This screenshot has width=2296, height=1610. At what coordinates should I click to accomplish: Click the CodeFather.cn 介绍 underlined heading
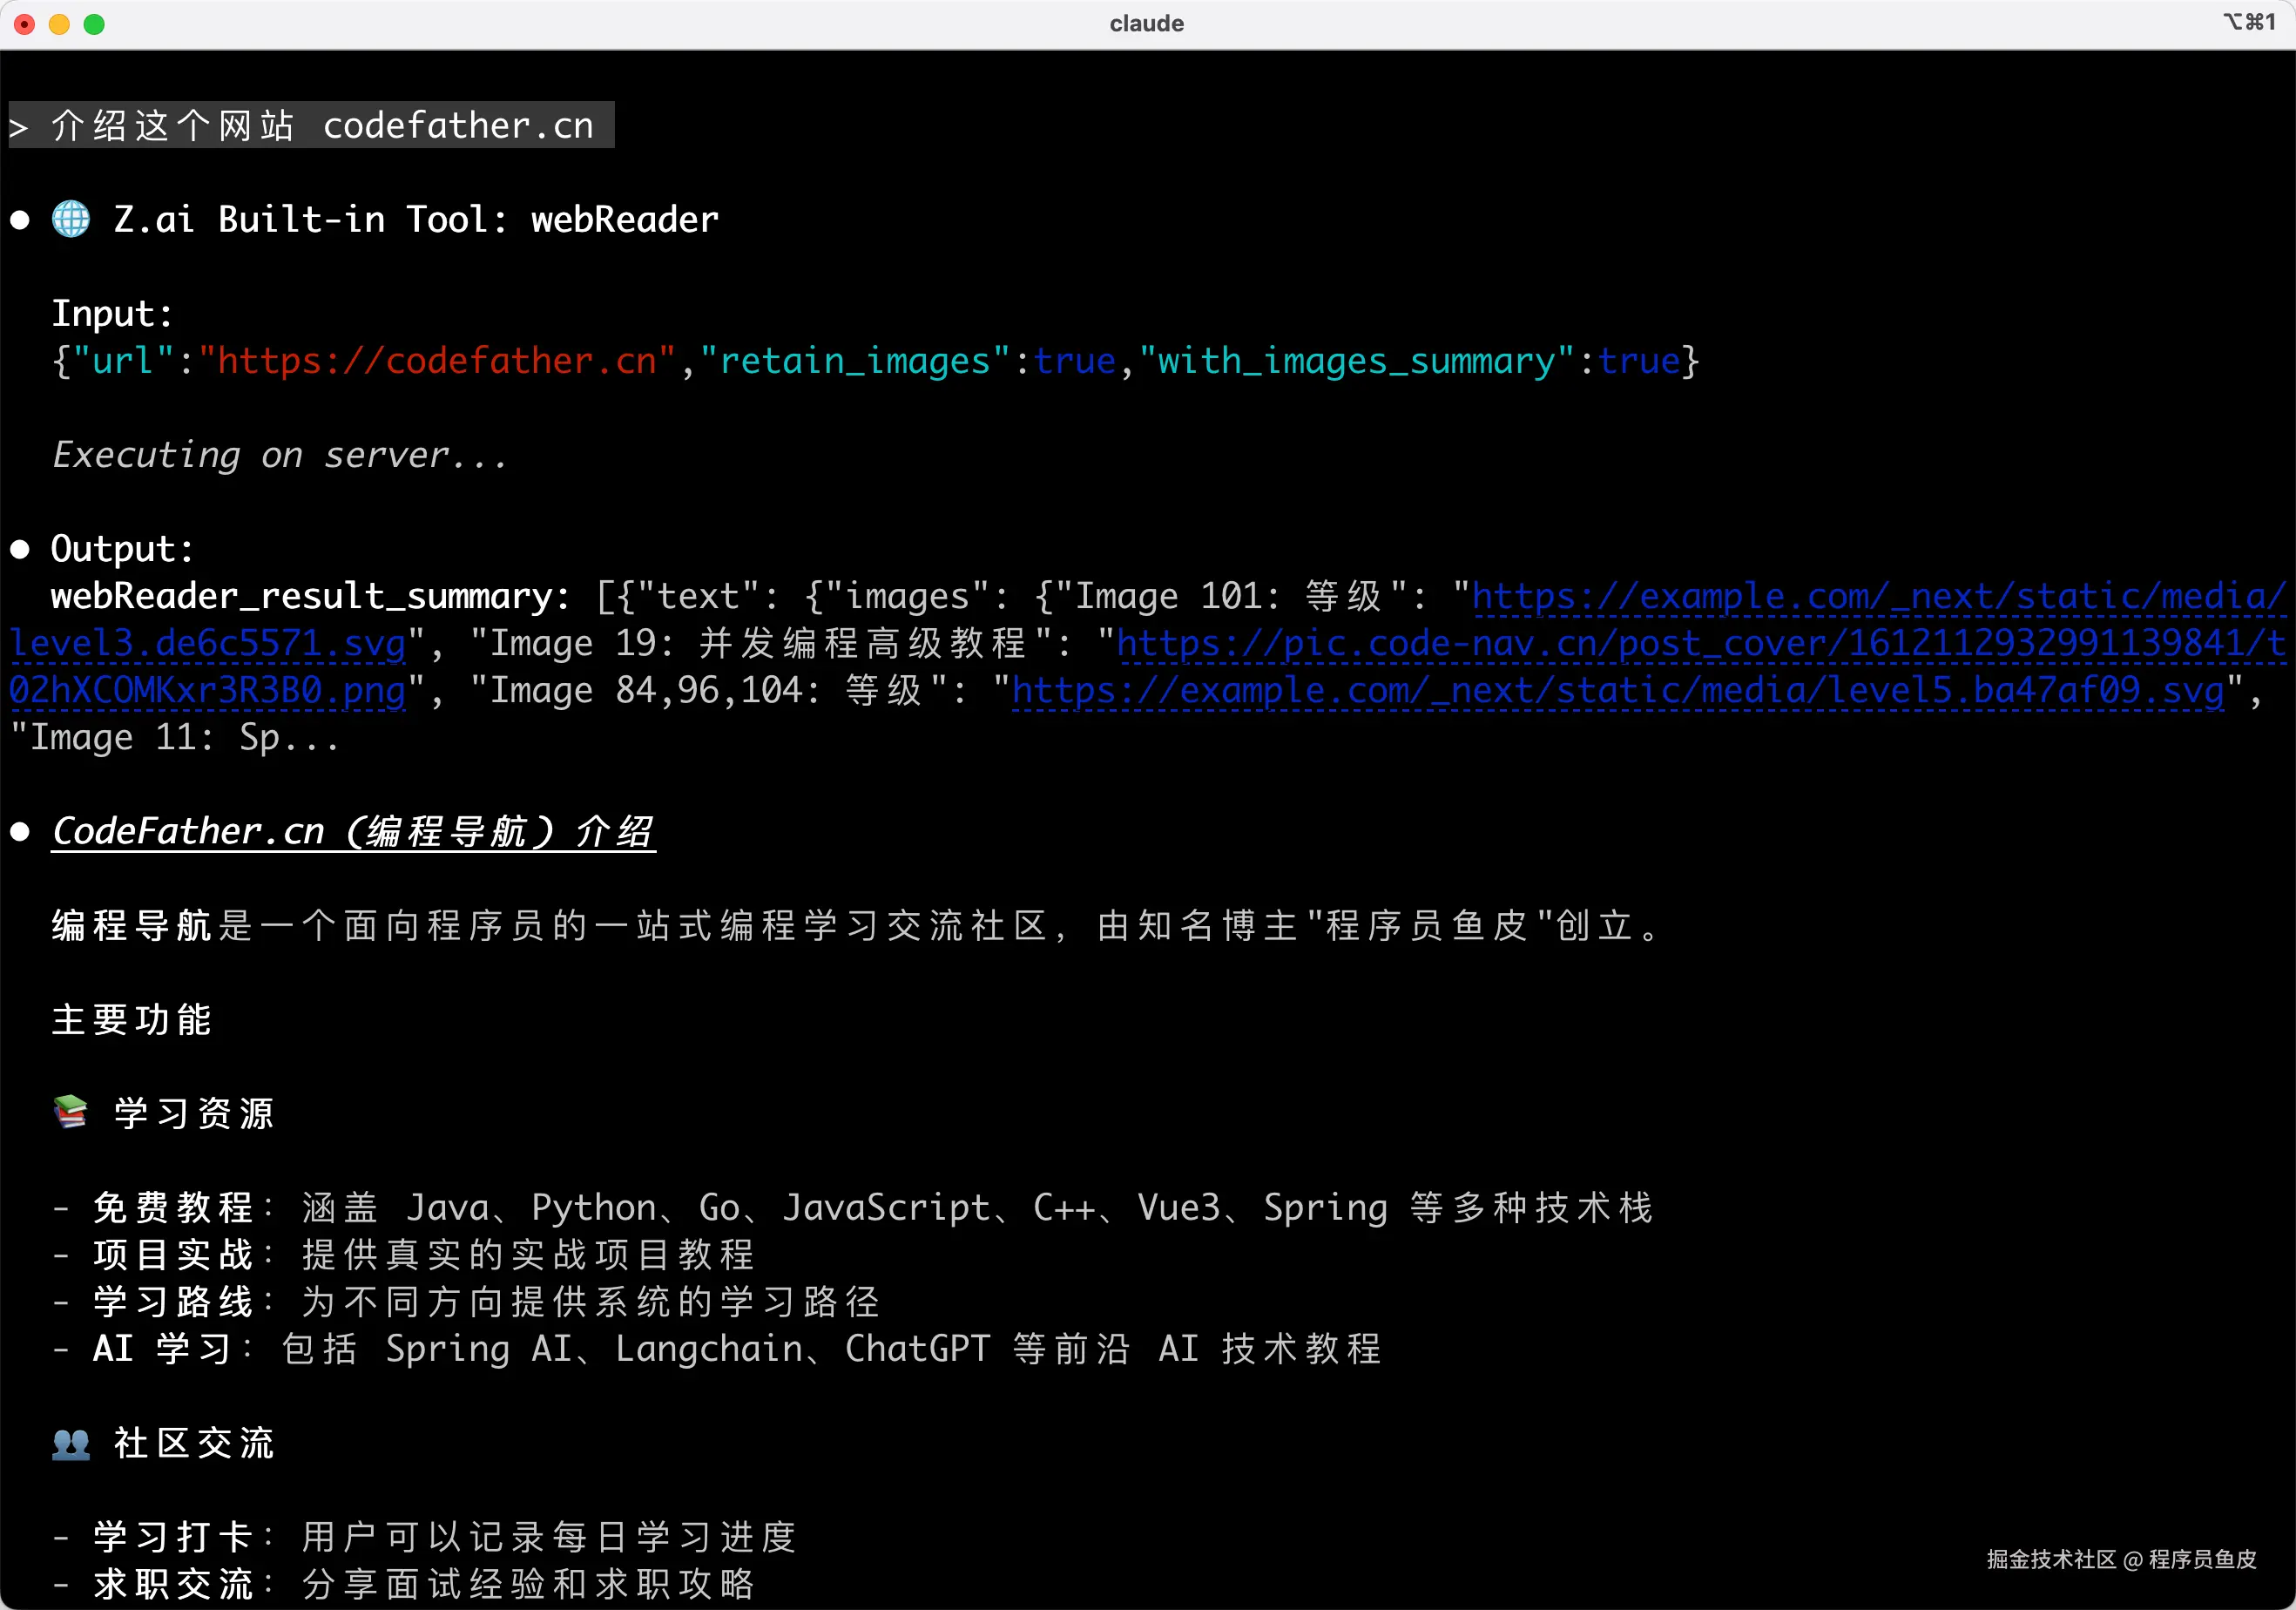(353, 832)
